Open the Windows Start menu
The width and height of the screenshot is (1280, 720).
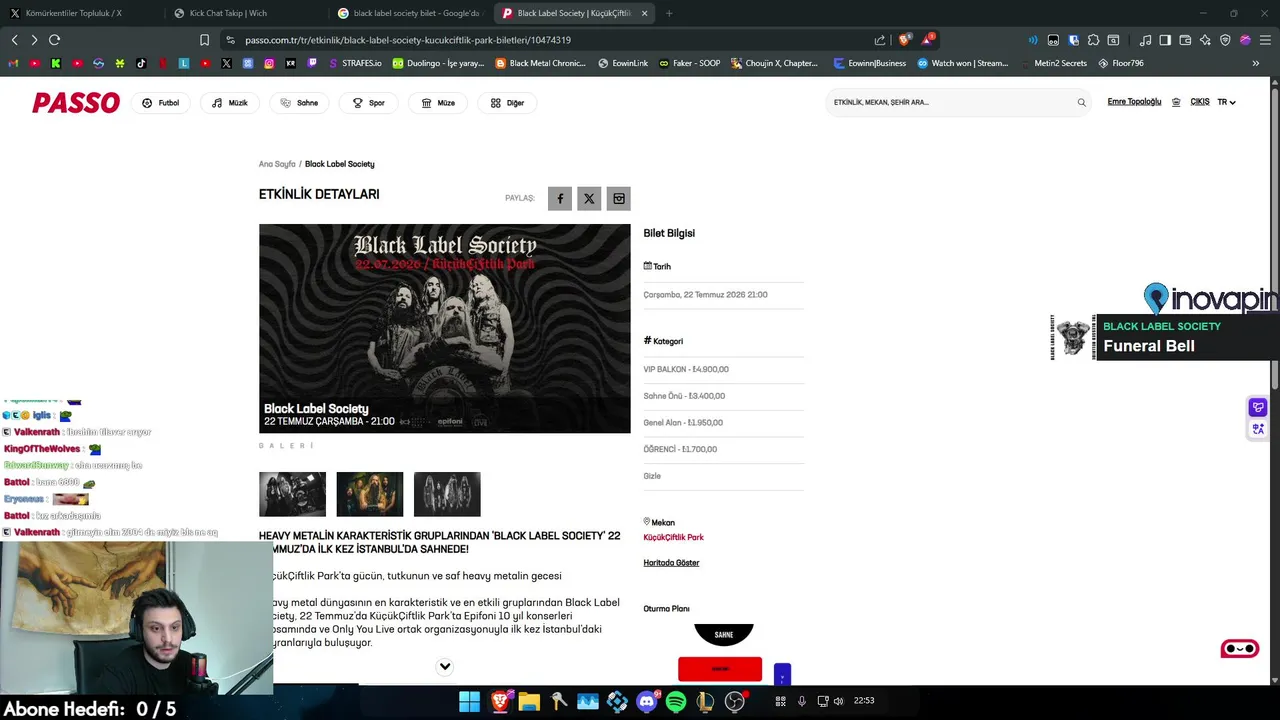click(x=468, y=701)
